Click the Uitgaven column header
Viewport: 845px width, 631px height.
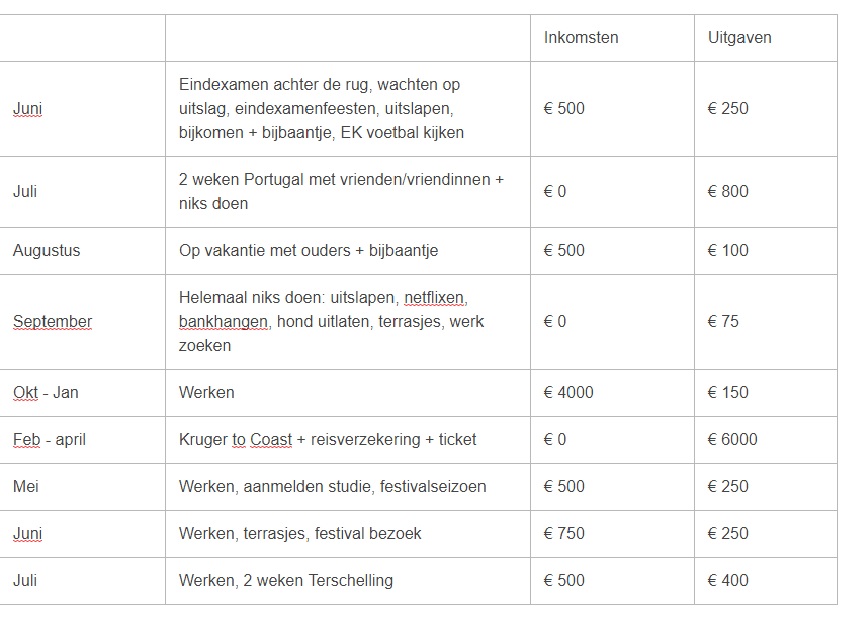pos(739,38)
